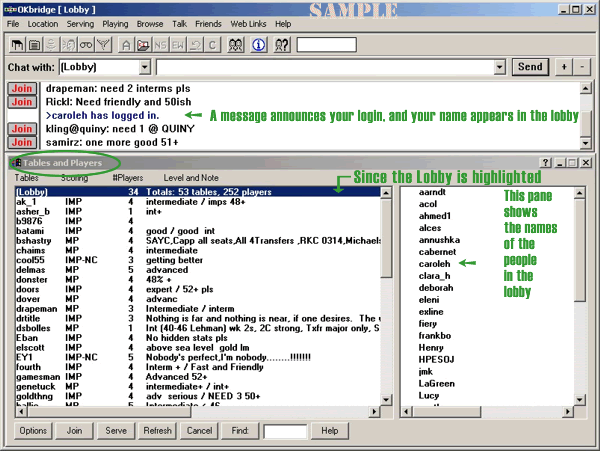Sort by Level and Note column header
Screen dimensions: 600x451
click(191, 178)
